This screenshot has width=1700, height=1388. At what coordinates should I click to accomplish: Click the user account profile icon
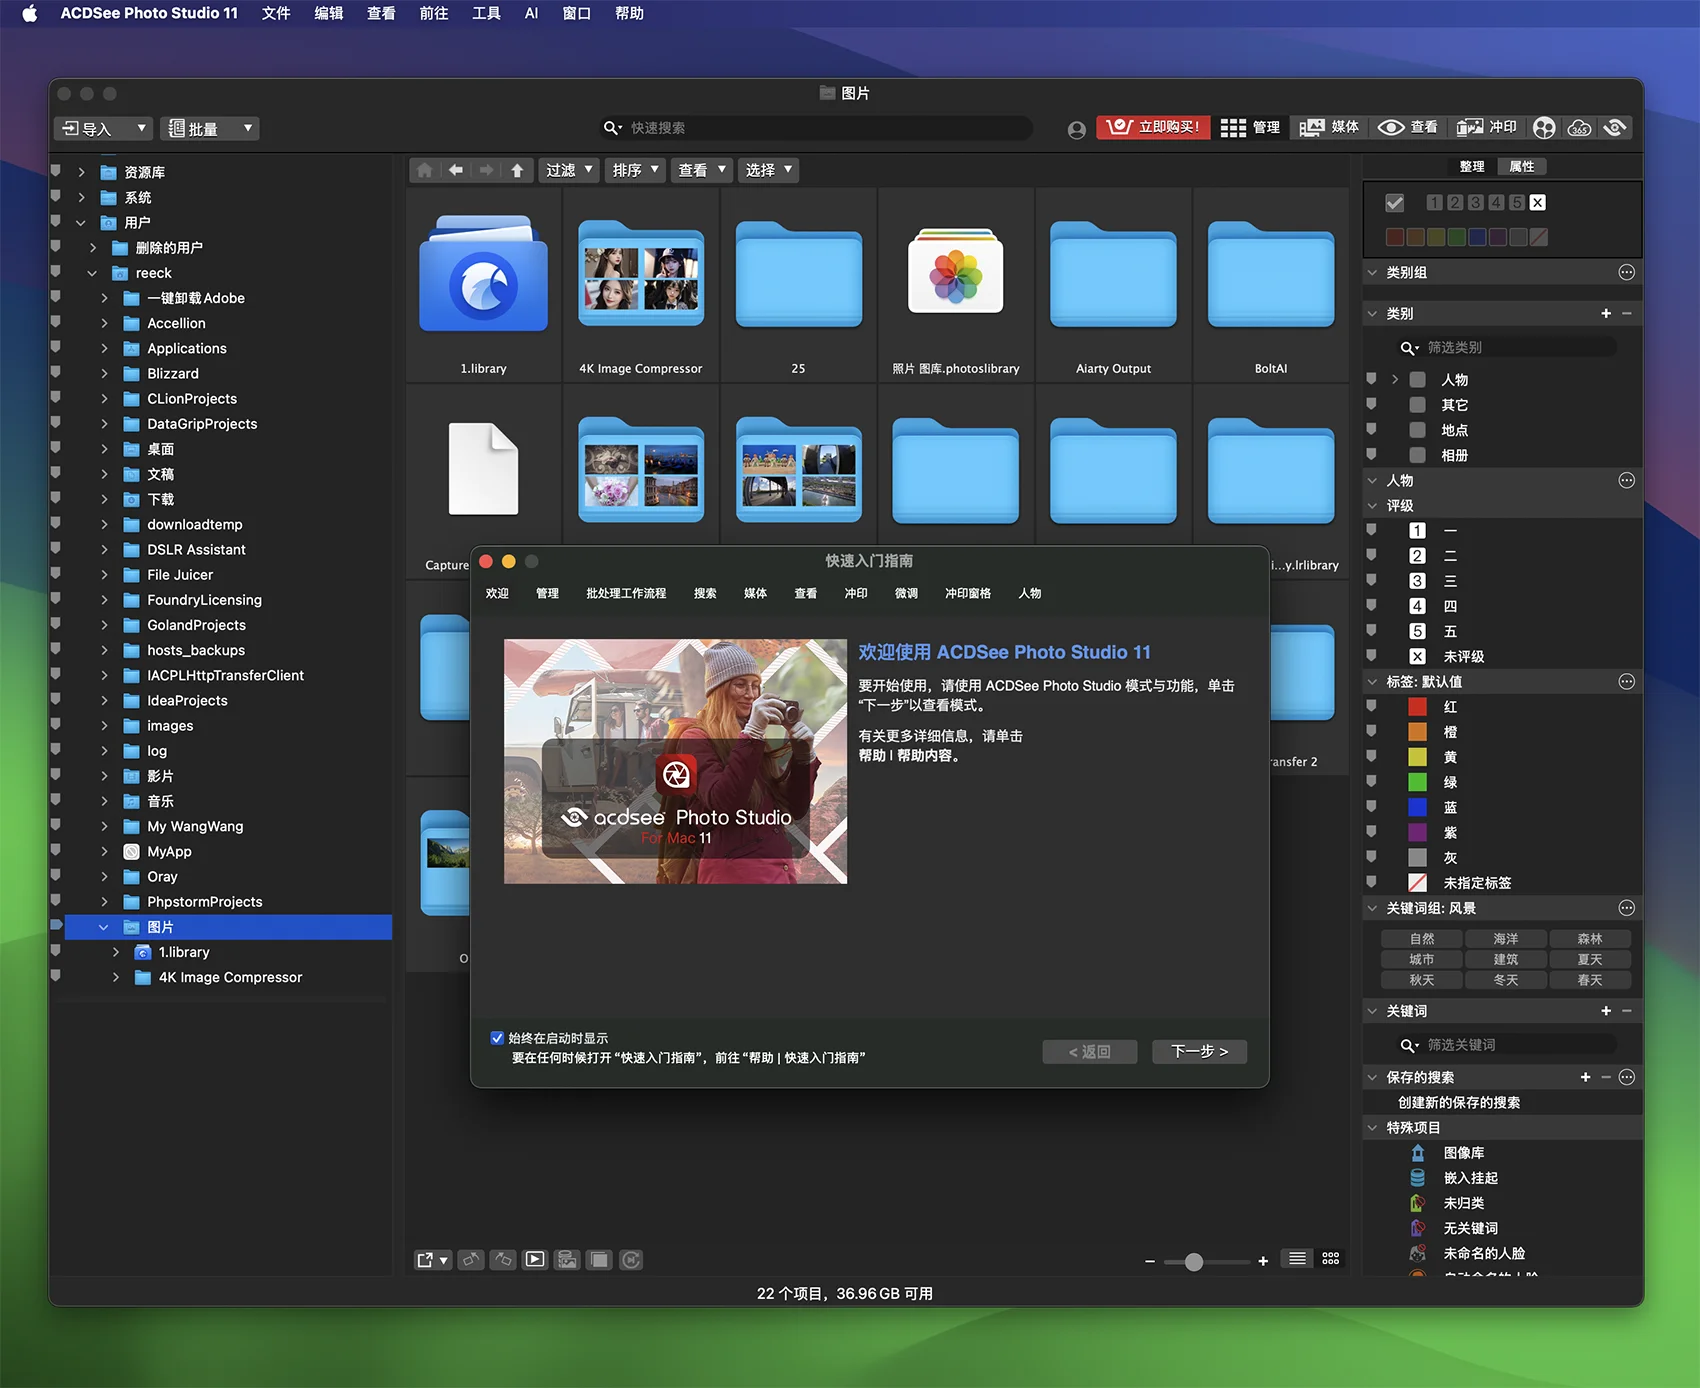[1076, 129]
